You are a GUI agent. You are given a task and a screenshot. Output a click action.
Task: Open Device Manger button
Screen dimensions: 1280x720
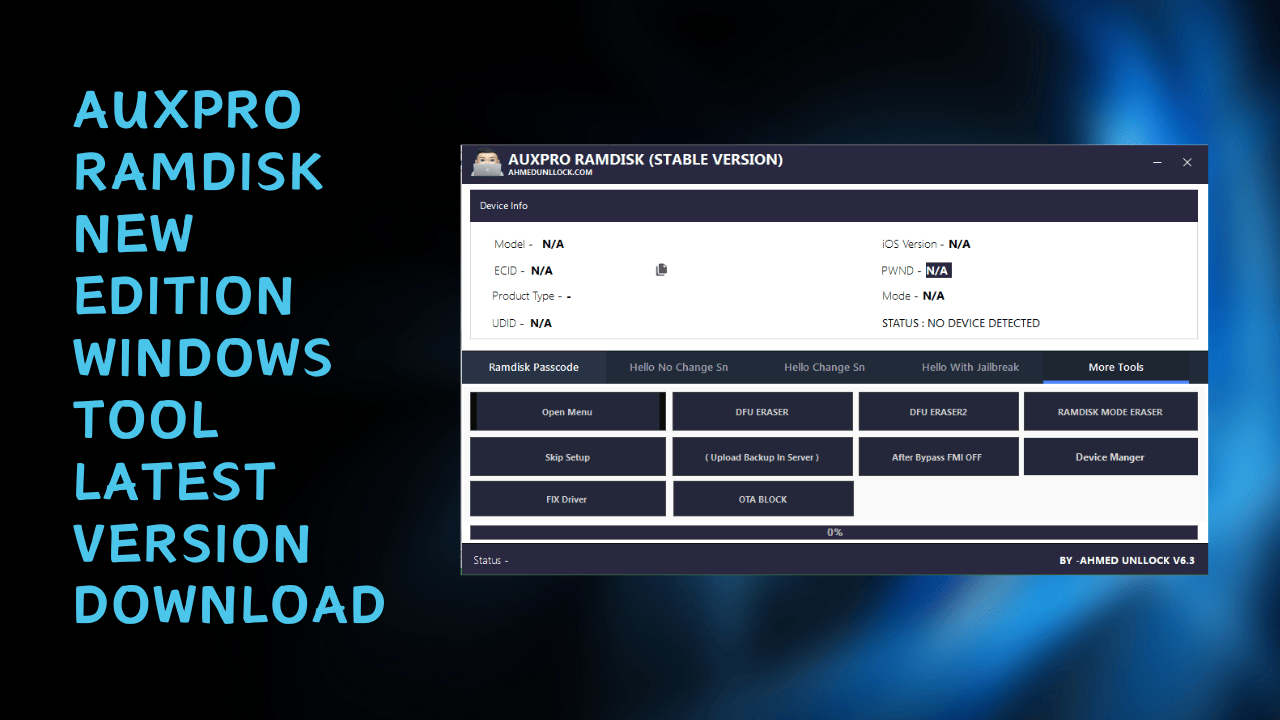(x=1110, y=457)
